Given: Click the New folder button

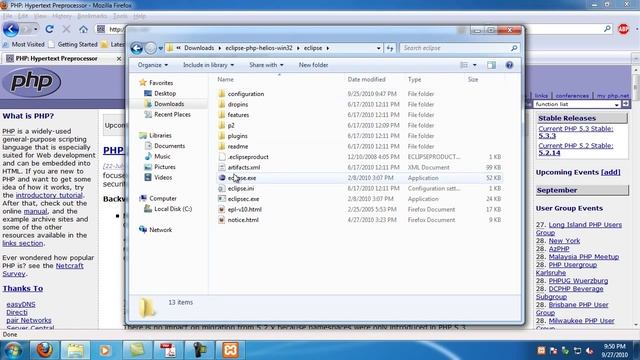Looking at the screenshot, I should [313, 65].
